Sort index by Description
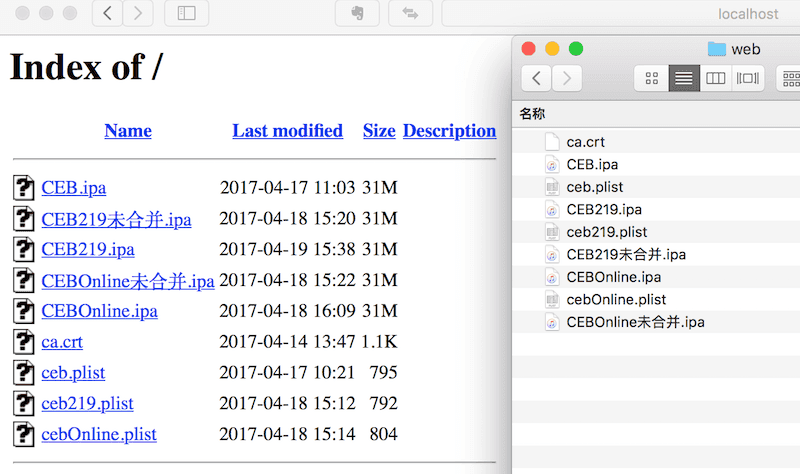The image size is (800, 474). [449, 131]
